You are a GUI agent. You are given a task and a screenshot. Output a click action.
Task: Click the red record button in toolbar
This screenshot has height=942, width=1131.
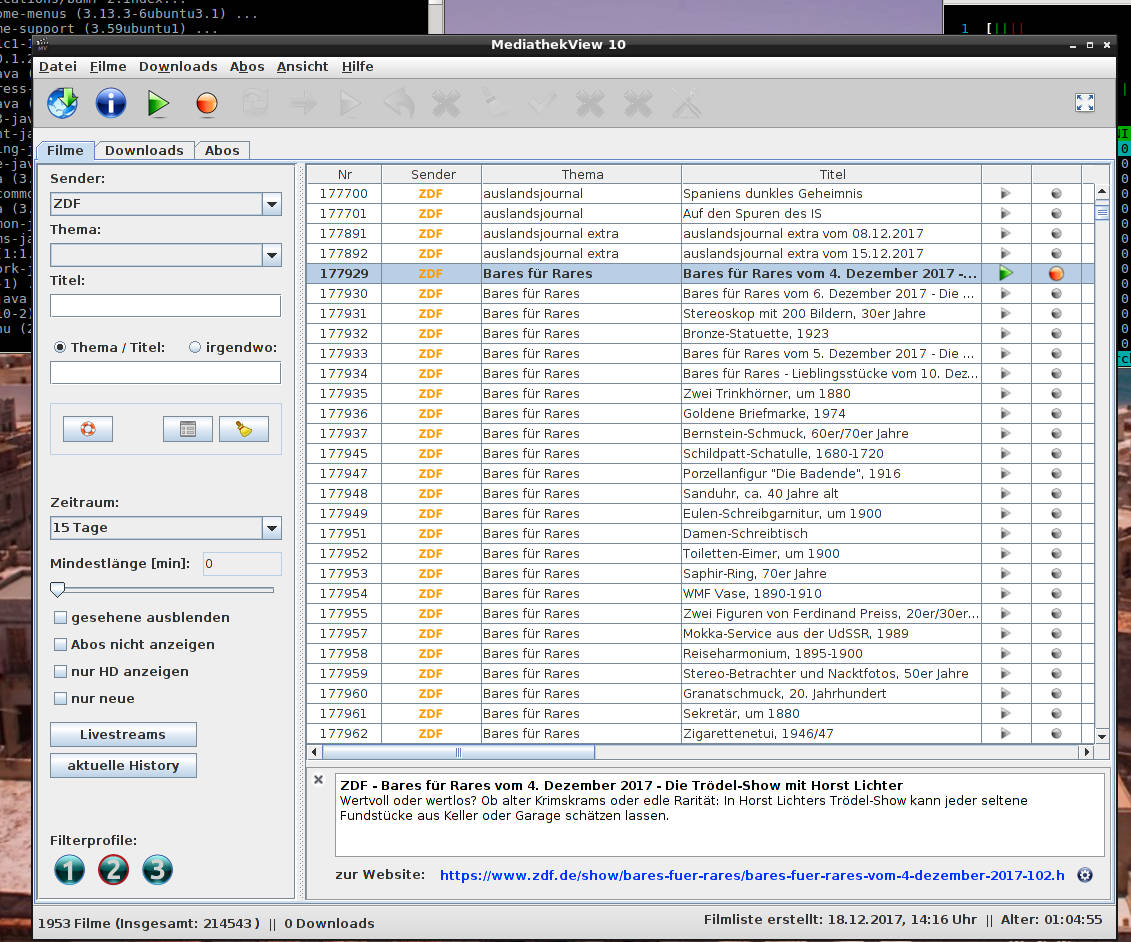206,103
